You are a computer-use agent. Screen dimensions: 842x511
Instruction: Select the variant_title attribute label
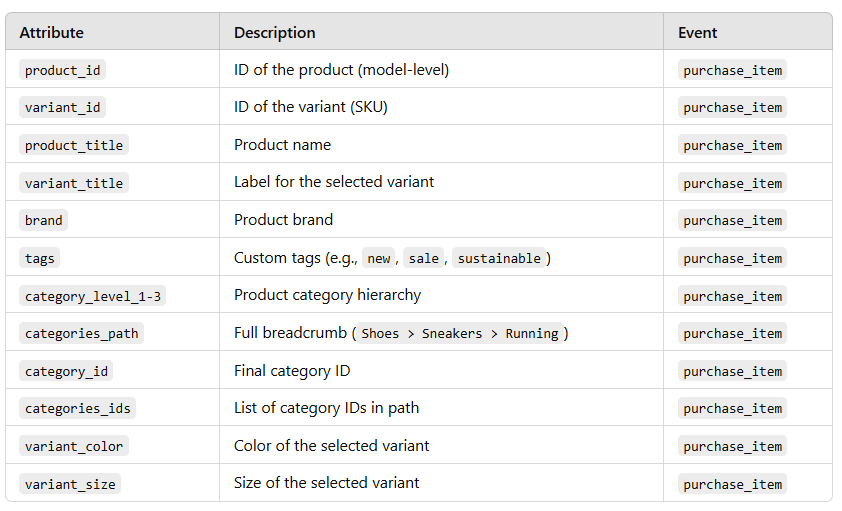[74, 183]
